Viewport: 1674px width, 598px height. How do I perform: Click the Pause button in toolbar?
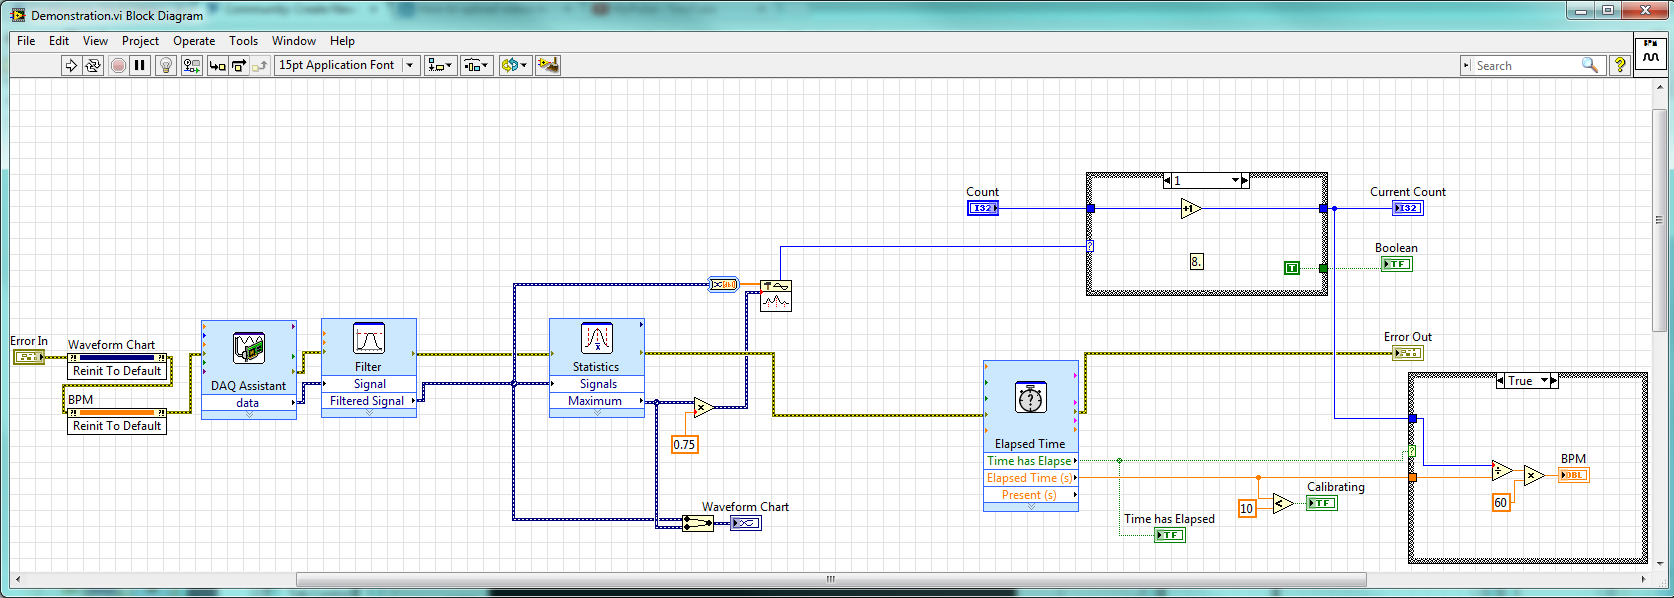coord(140,65)
